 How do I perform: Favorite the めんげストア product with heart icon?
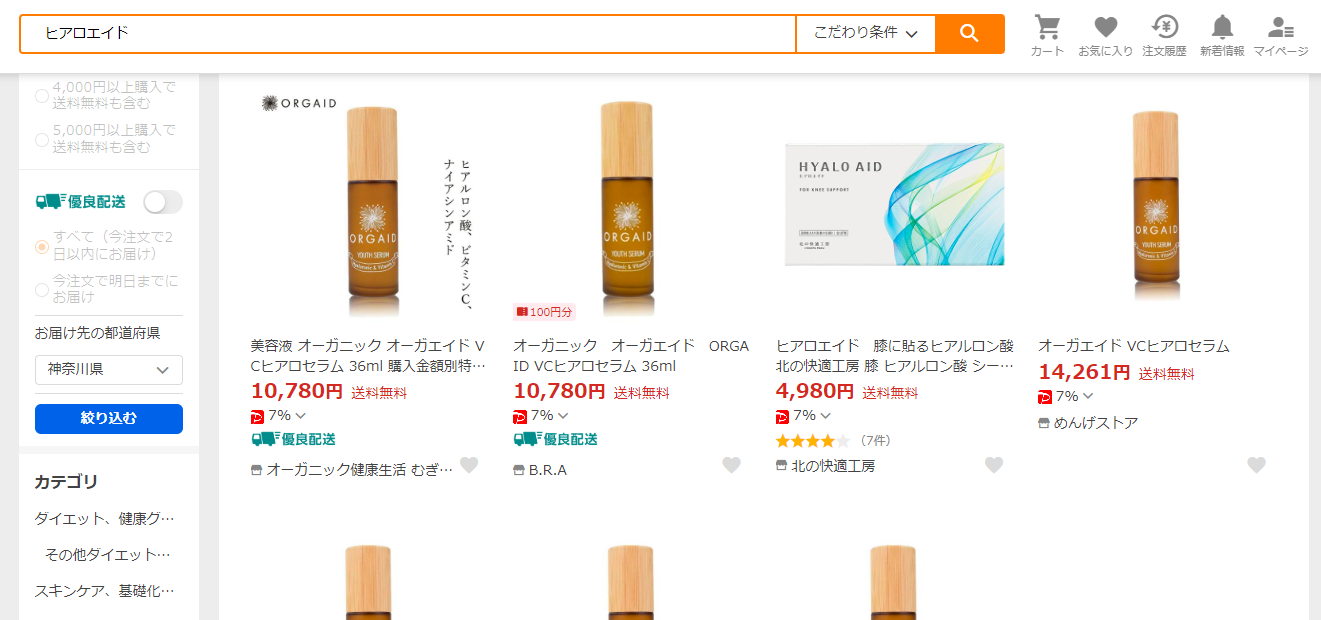(x=1257, y=465)
